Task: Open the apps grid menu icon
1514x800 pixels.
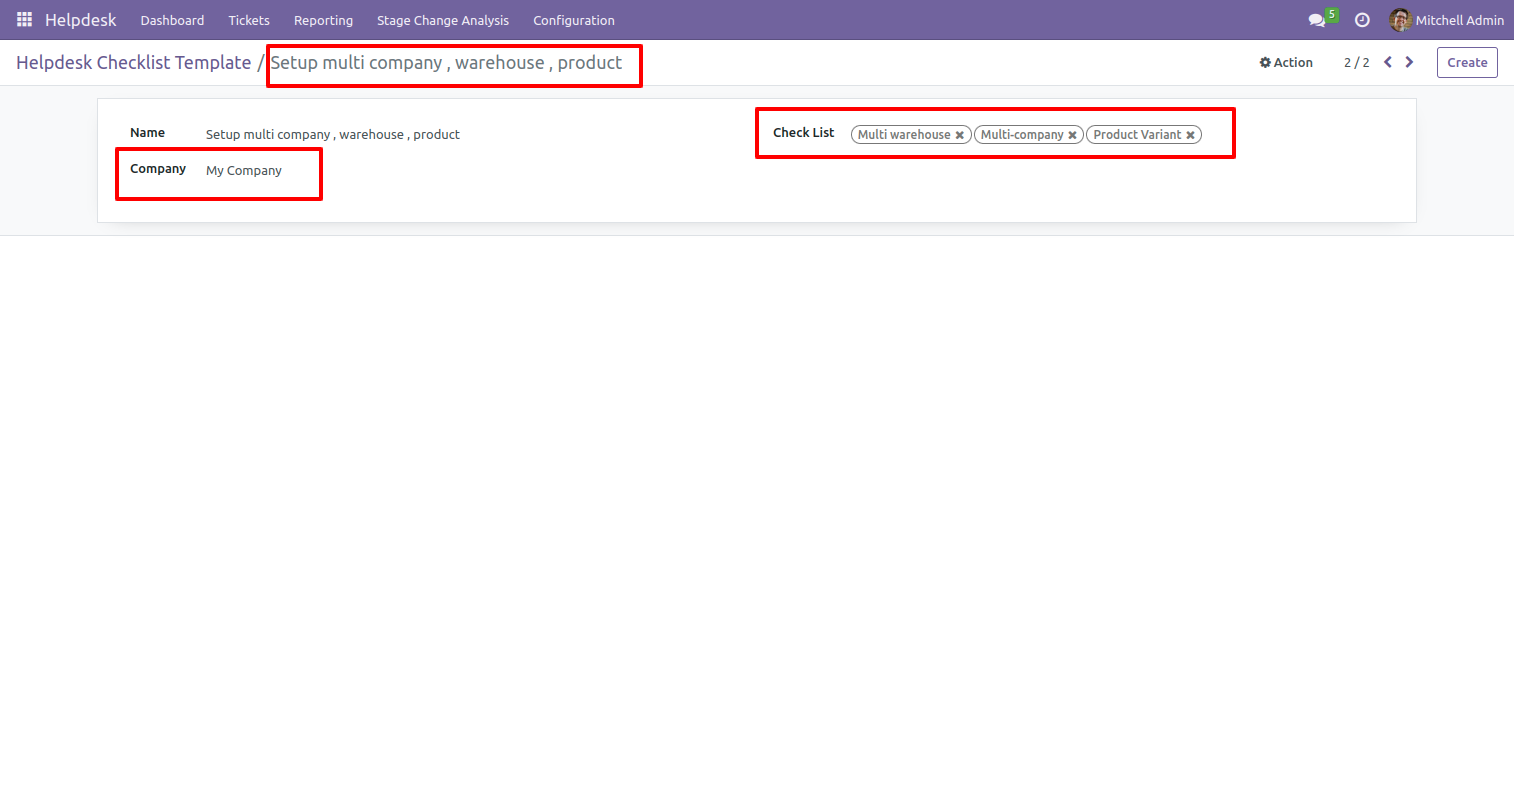Action: pos(25,20)
